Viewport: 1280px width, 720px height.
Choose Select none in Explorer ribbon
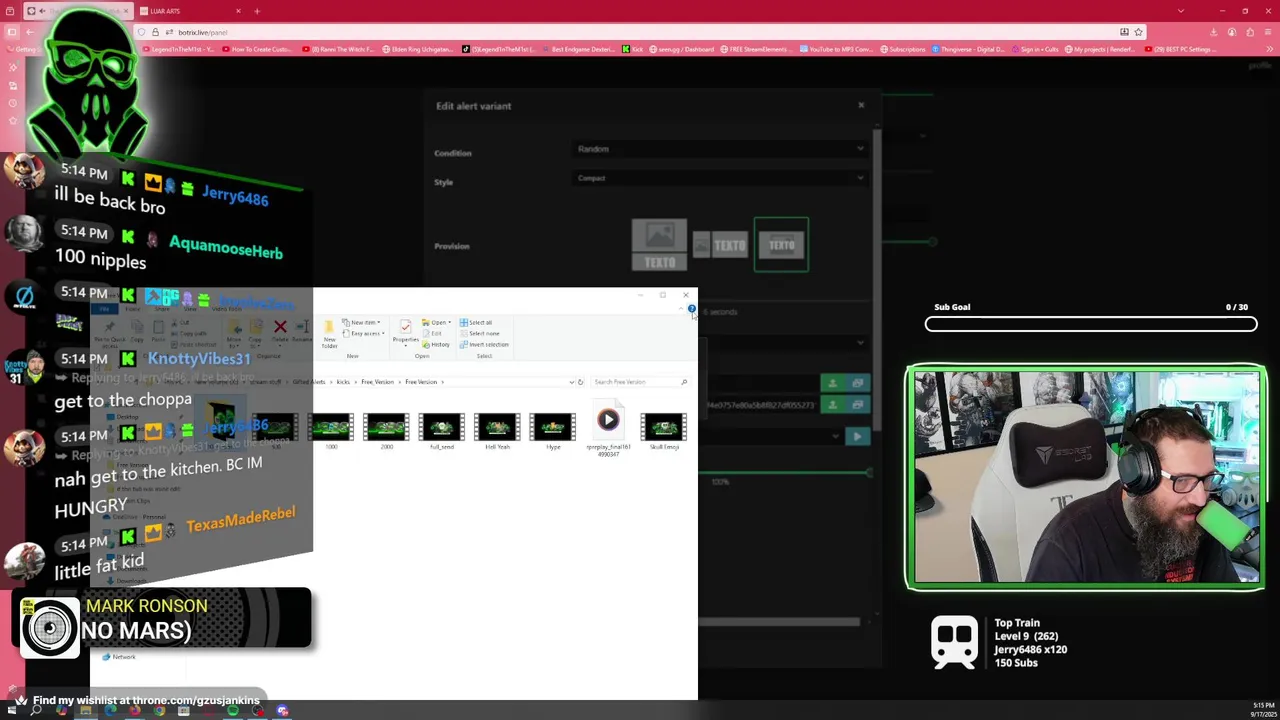click(x=480, y=333)
